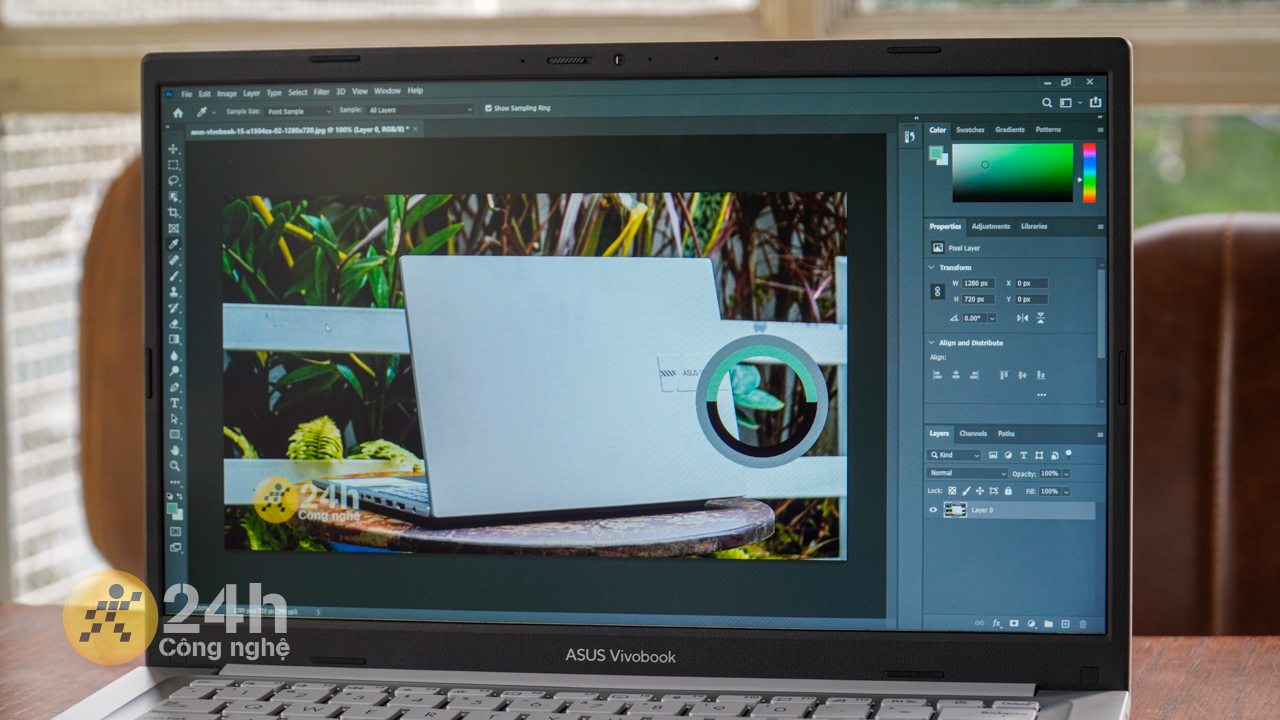Select the Pen tool
The width and height of the screenshot is (1280, 720).
(174, 387)
